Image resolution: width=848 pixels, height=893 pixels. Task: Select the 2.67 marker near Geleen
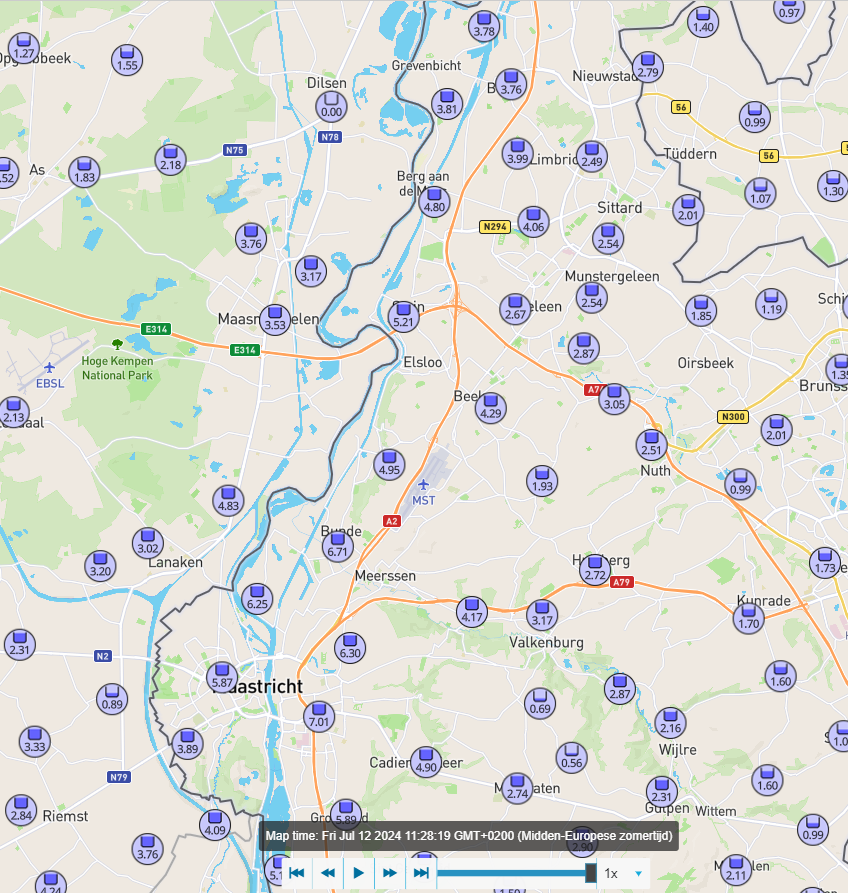click(x=515, y=309)
